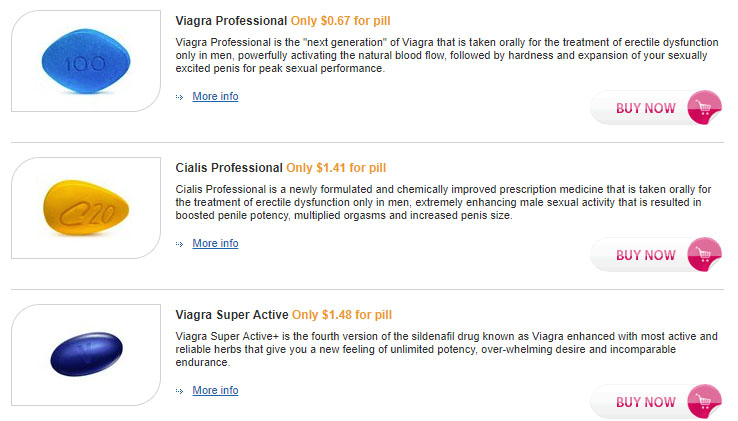Select the blue 100 pill image
This screenshot has width=738, height=421.
[84, 62]
